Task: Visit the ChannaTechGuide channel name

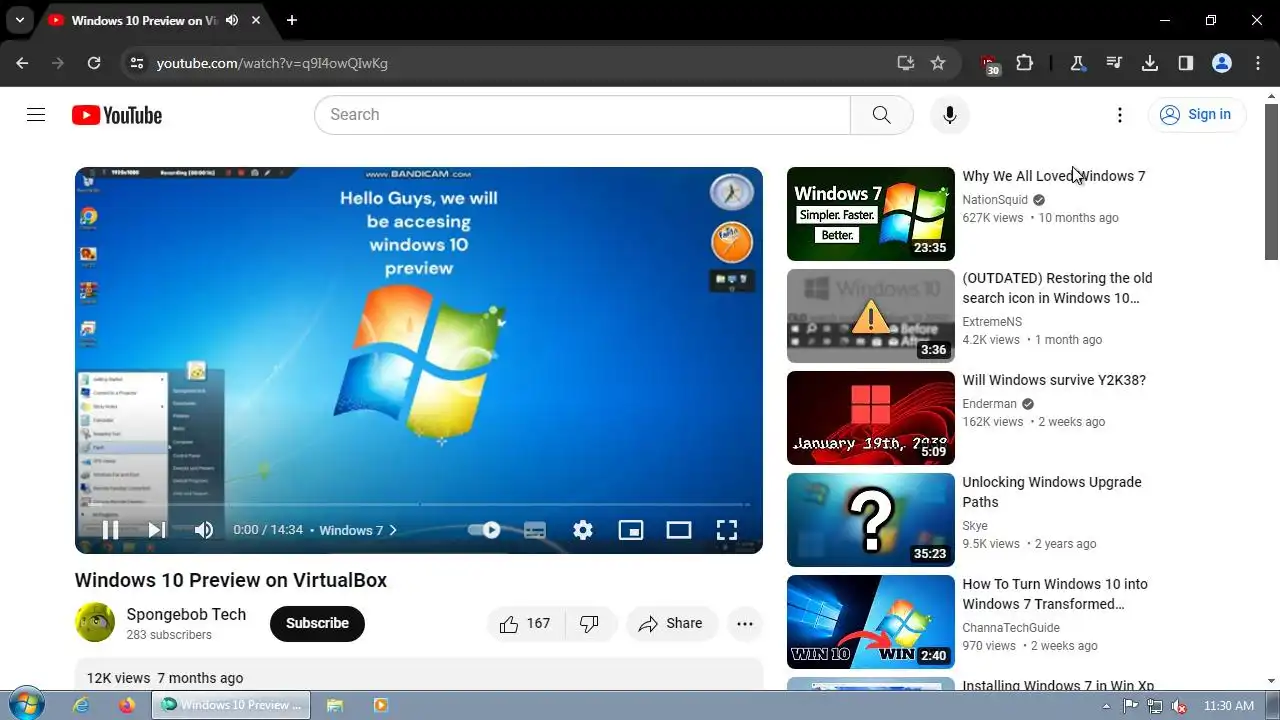Action: [1011, 628]
